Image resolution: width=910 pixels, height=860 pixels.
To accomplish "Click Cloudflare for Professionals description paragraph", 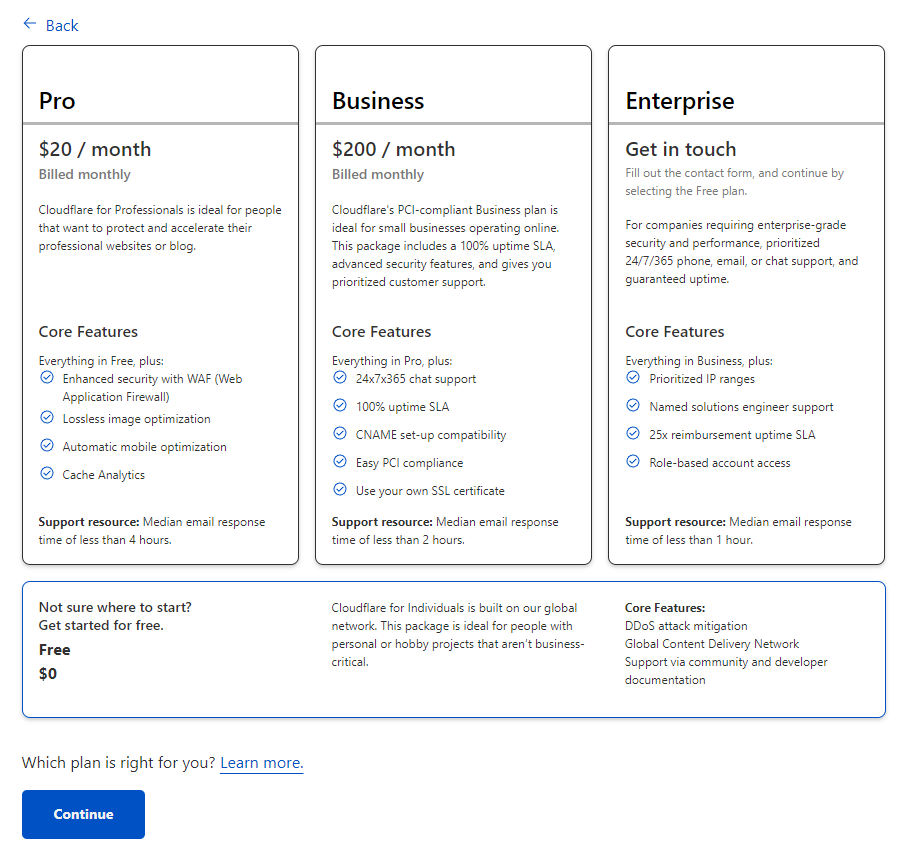I will click(160, 227).
